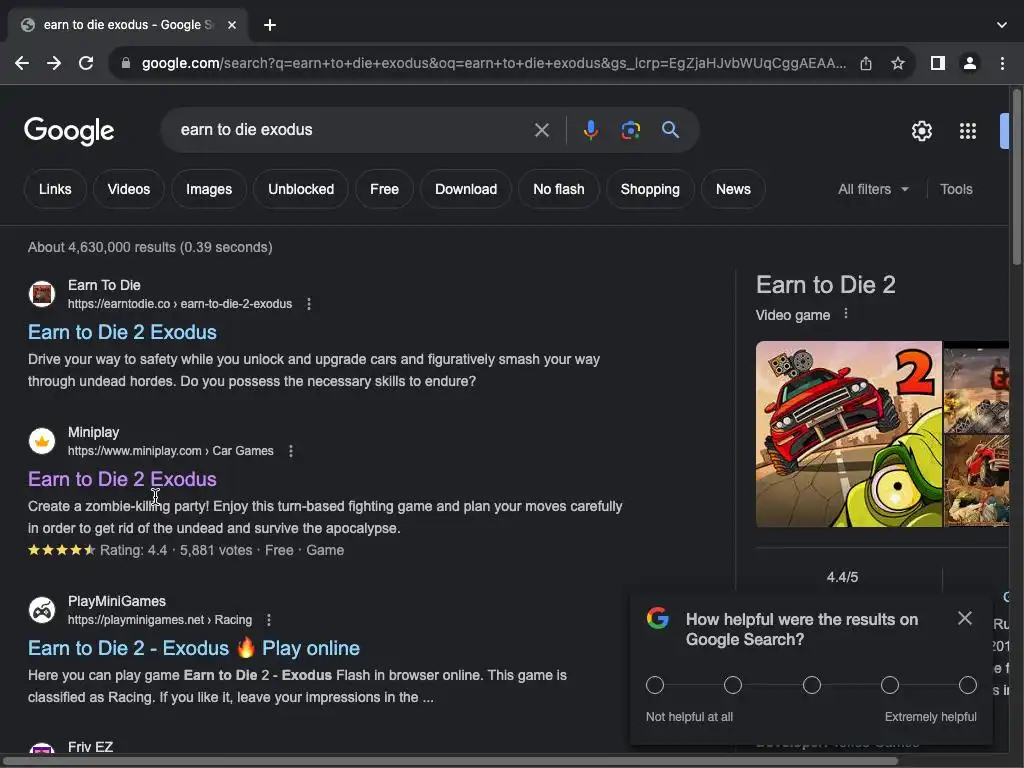Expand the All filters dropdown
Image resolution: width=1024 pixels, height=768 pixels.
coord(873,189)
